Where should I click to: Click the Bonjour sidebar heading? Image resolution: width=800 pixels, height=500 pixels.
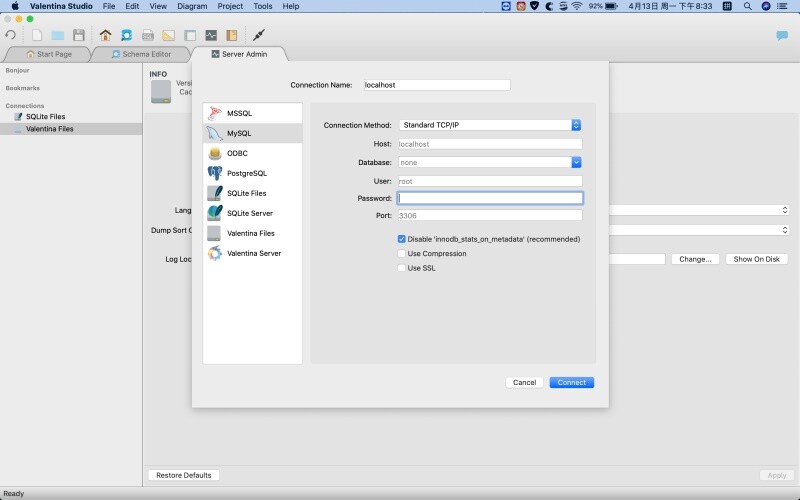(x=17, y=70)
